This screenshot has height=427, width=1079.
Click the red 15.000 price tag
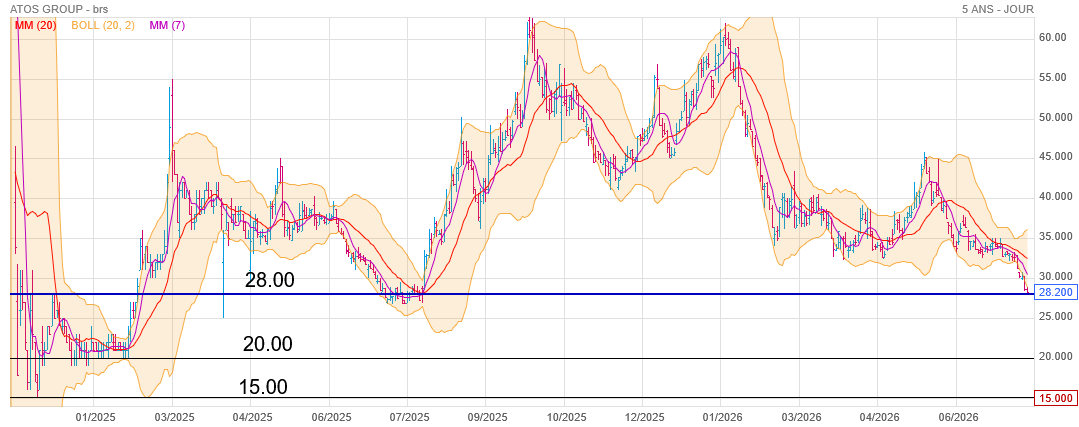click(1055, 397)
